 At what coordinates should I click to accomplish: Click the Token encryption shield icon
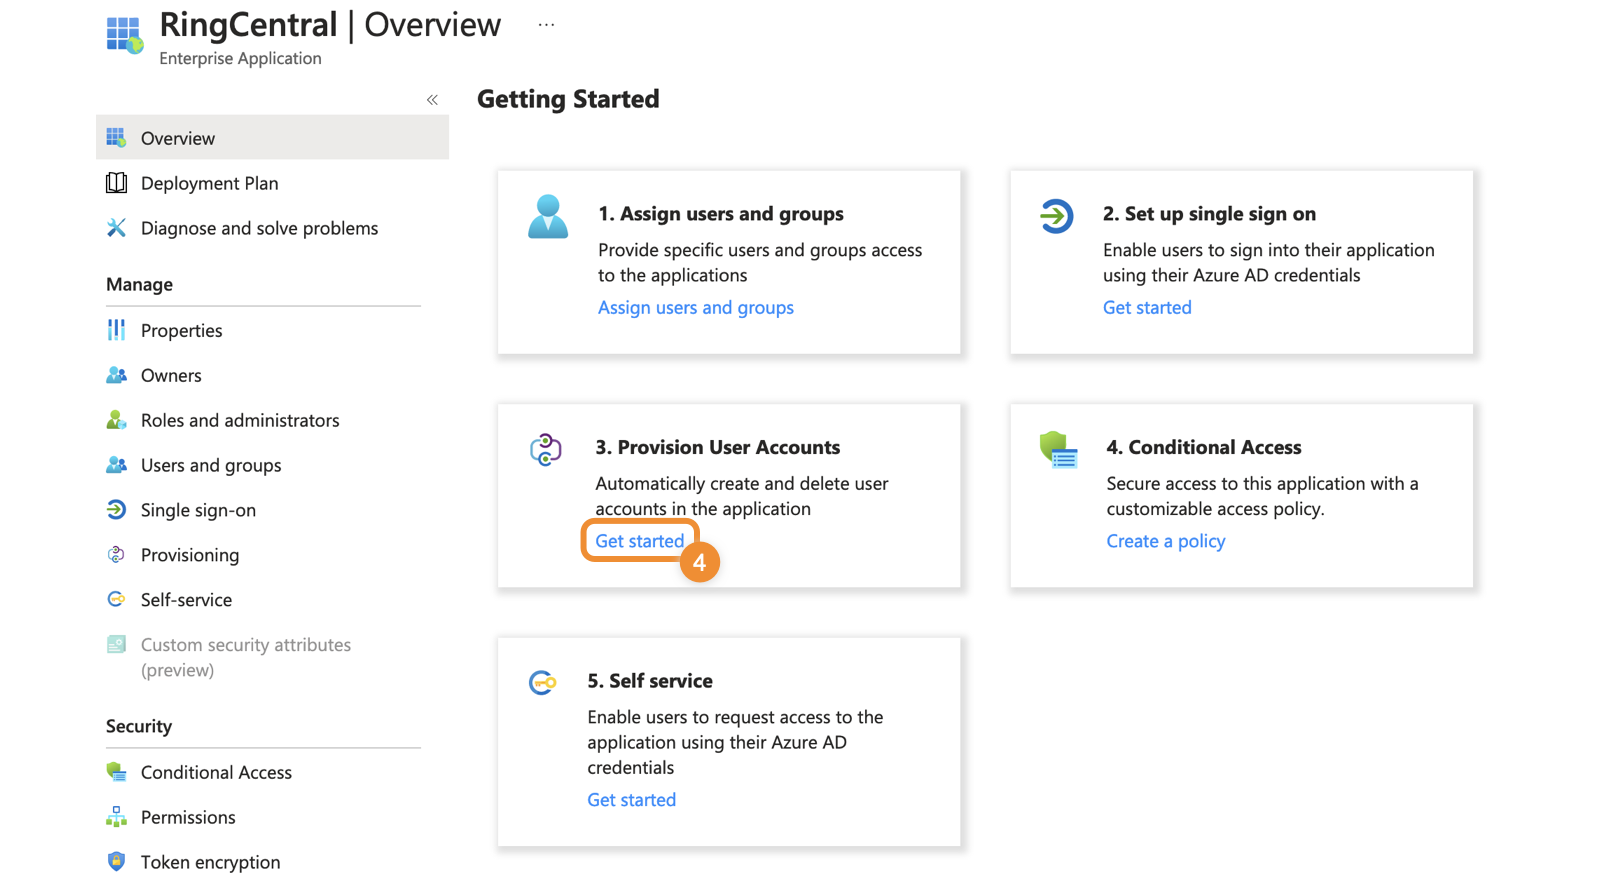[x=116, y=862]
